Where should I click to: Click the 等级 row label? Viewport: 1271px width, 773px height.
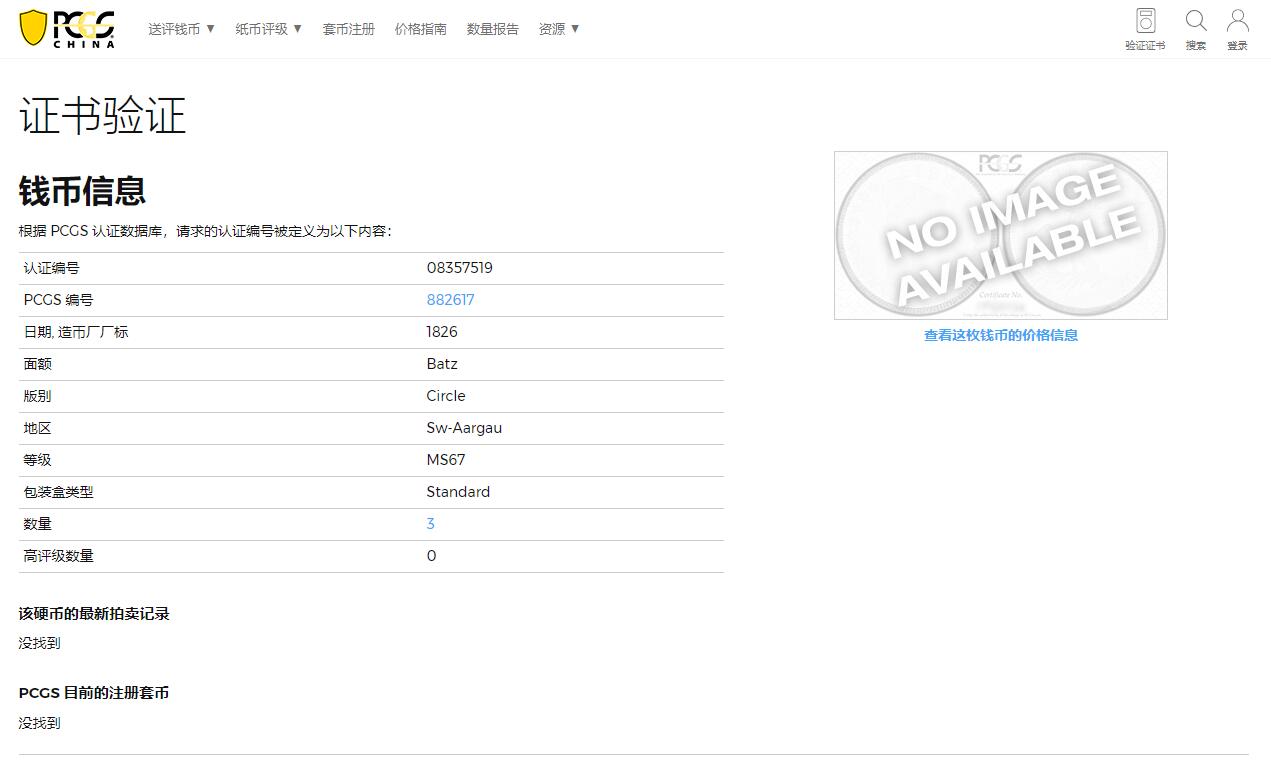click(x=38, y=460)
